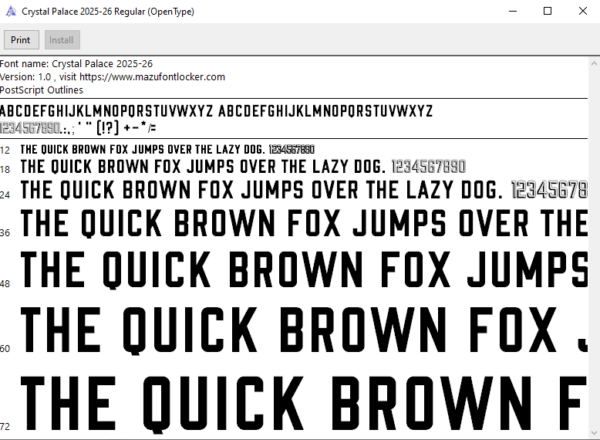
Task: Minimize the font viewer window
Action: point(513,11)
